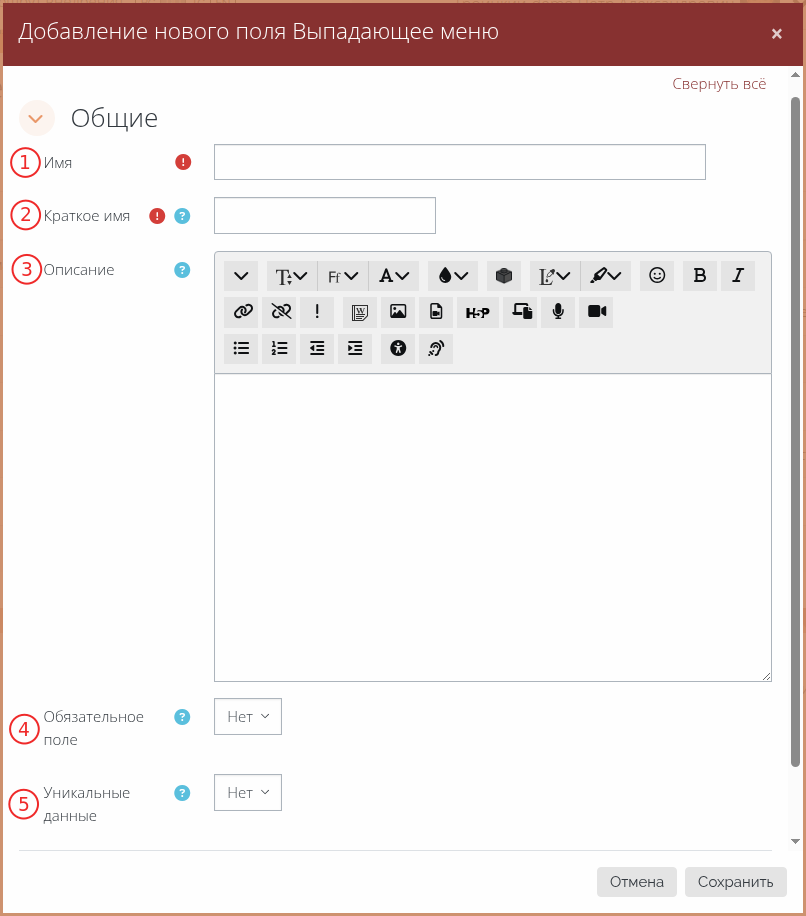Click into the Краткое имя input field

click(x=325, y=215)
